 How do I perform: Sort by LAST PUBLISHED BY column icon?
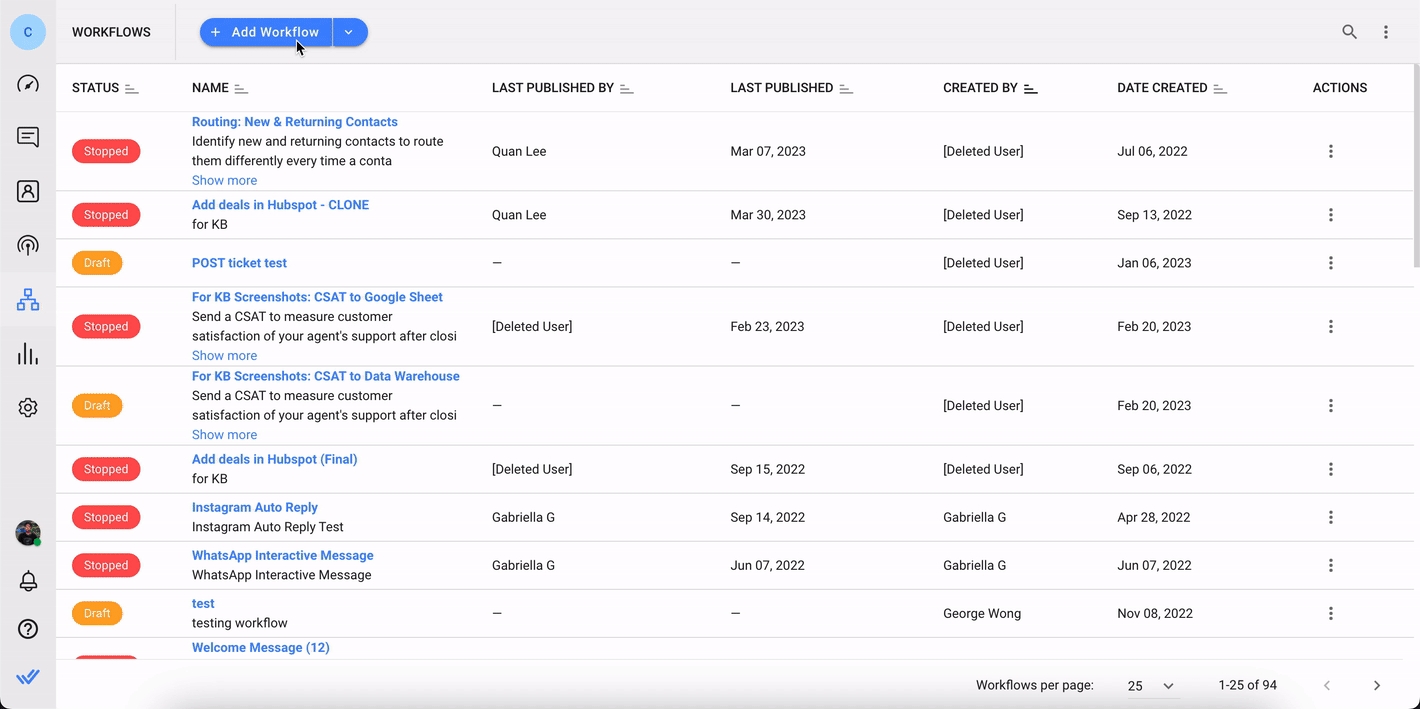tap(627, 88)
